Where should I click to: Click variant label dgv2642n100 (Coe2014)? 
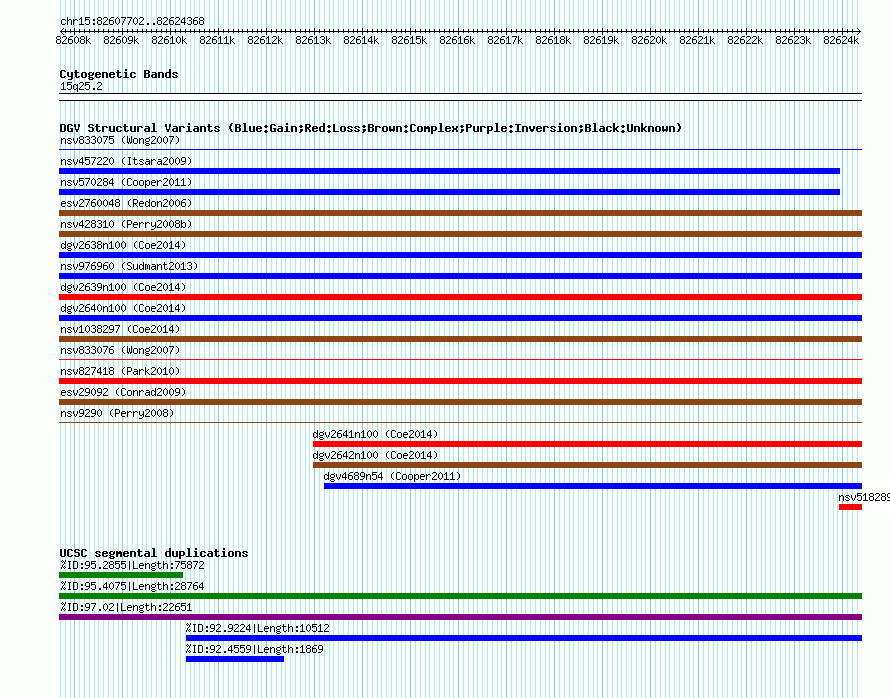click(375, 455)
